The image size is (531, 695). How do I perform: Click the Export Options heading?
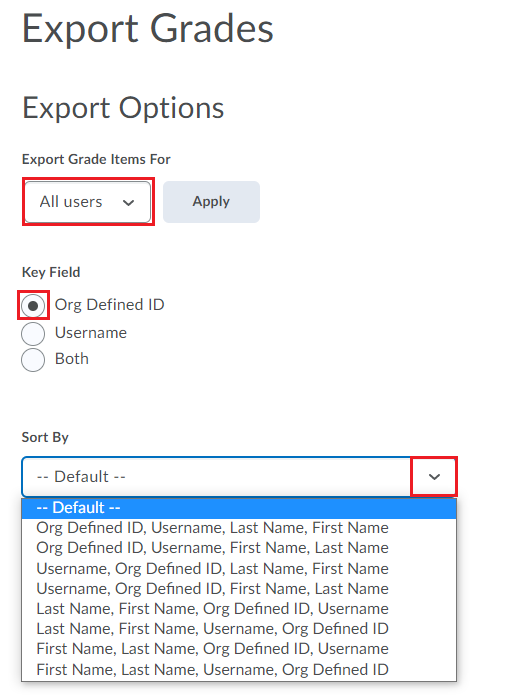coord(123,108)
